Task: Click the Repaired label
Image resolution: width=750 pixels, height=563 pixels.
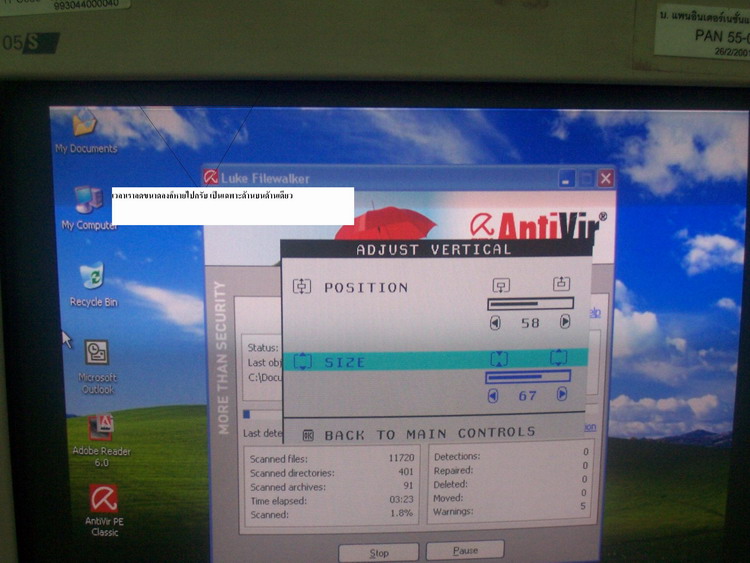Action: click(x=453, y=471)
